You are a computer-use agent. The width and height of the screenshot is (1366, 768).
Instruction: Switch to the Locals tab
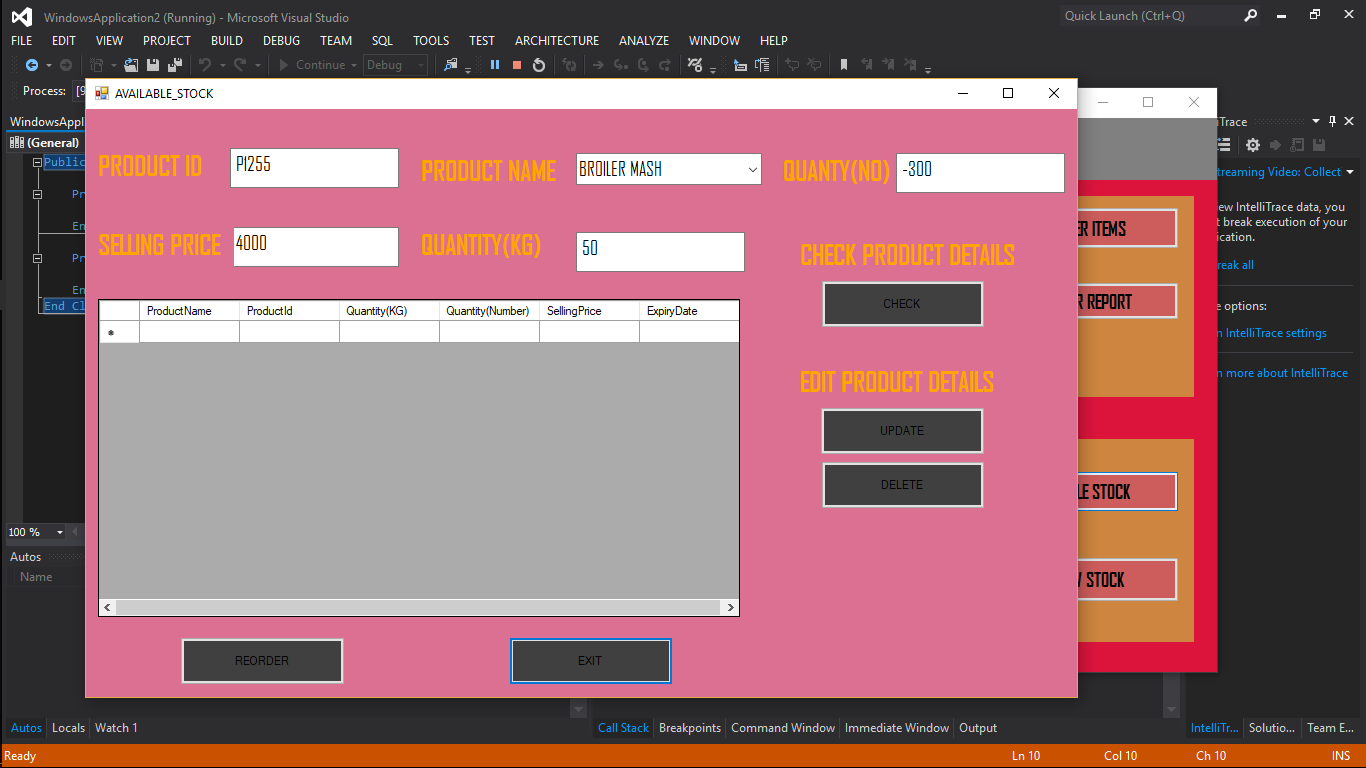click(68, 728)
